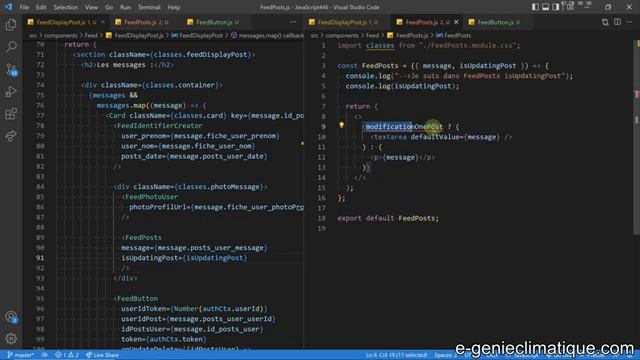
Task: Click 'components' in left editor breadcrumb
Action: (60, 36)
